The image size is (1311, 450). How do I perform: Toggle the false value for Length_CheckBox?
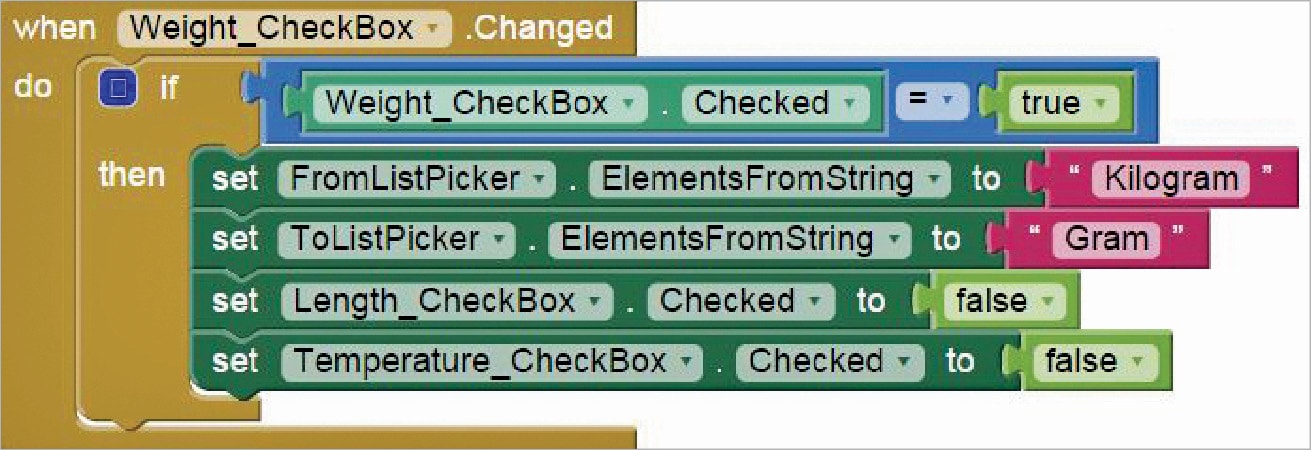(993, 300)
